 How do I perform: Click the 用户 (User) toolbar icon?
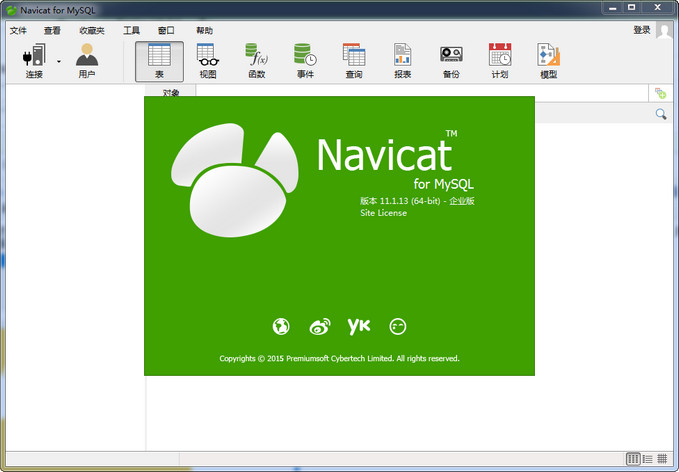tap(87, 58)
